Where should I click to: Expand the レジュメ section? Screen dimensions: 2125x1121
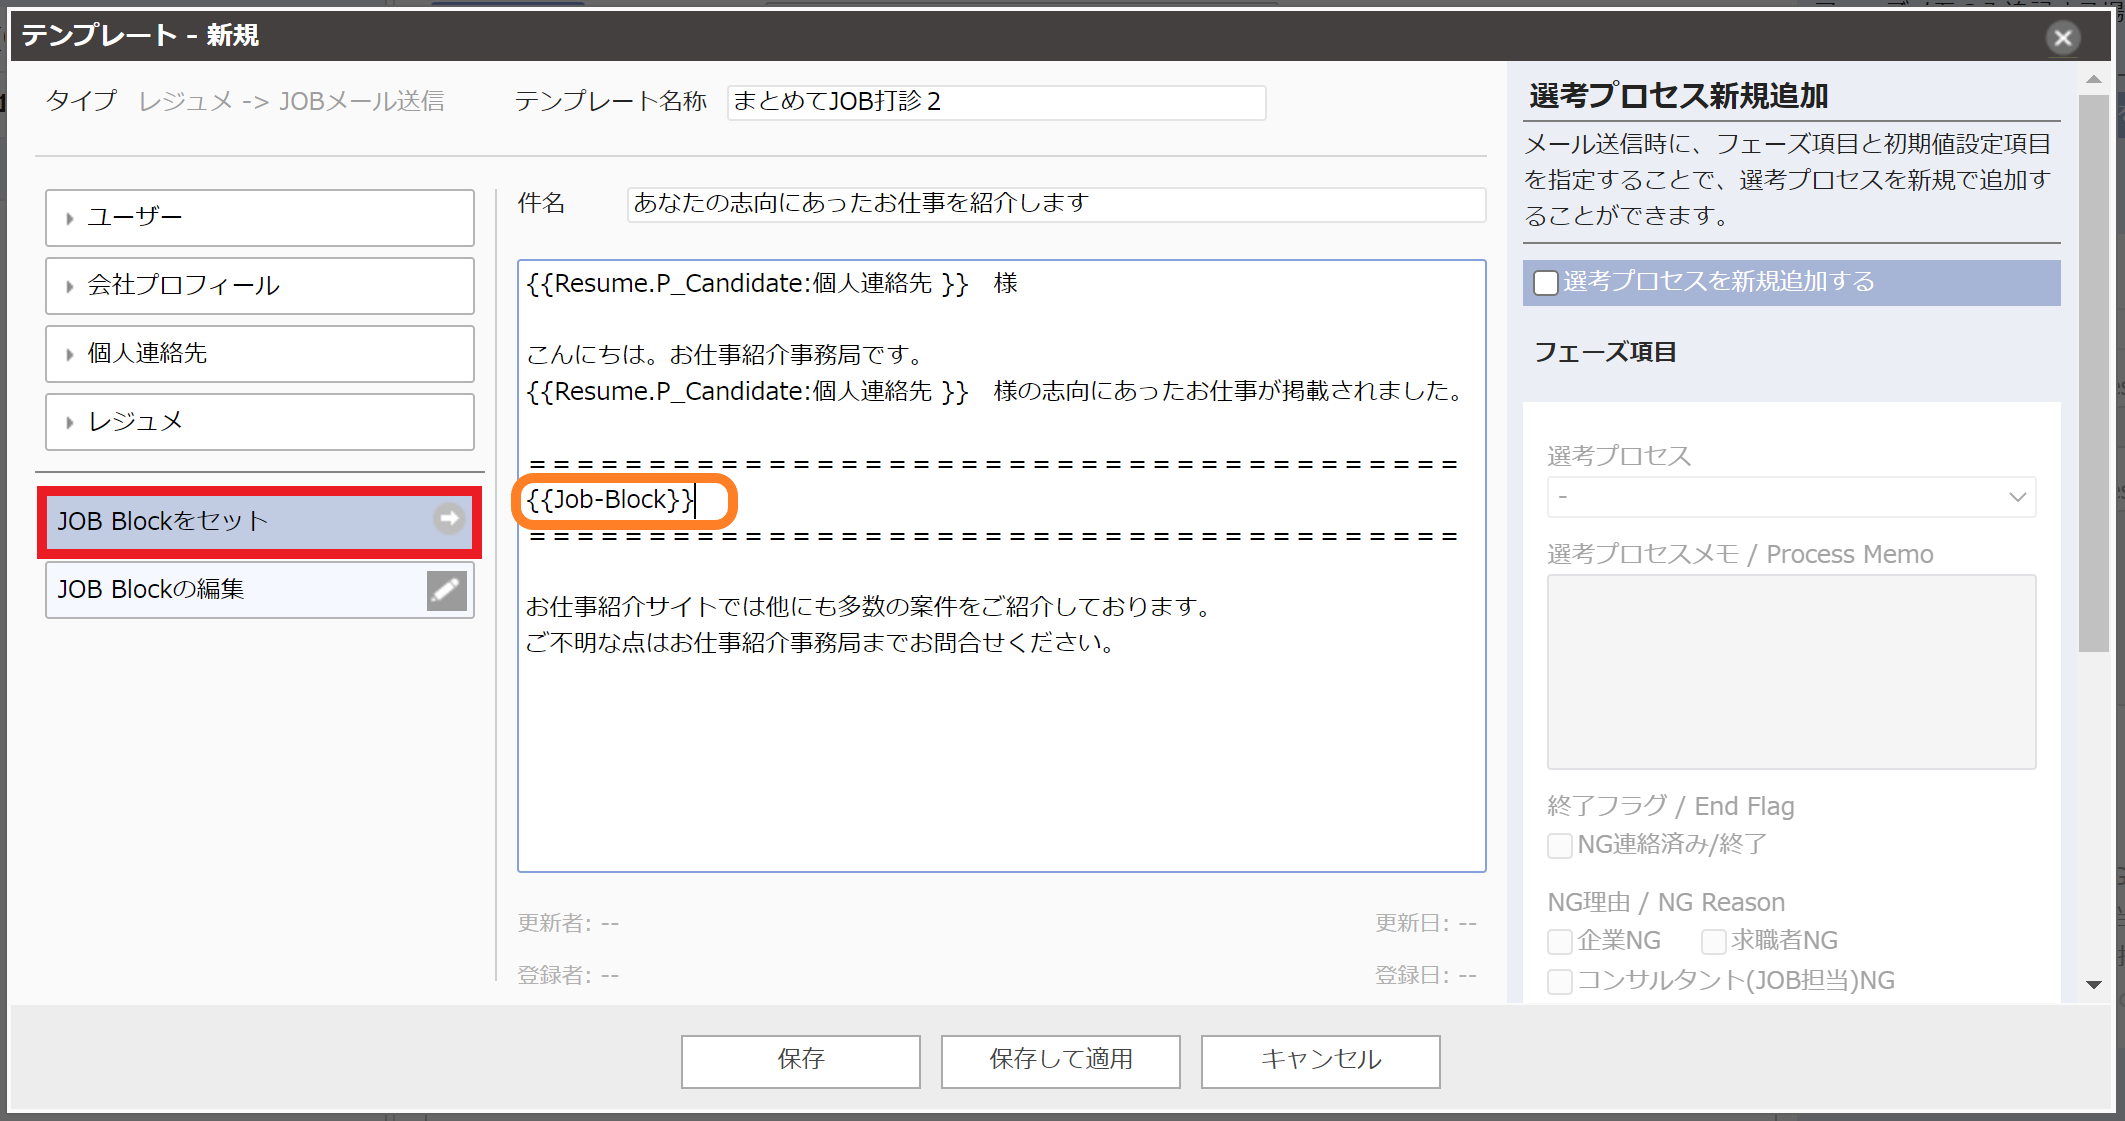(259, 422)
